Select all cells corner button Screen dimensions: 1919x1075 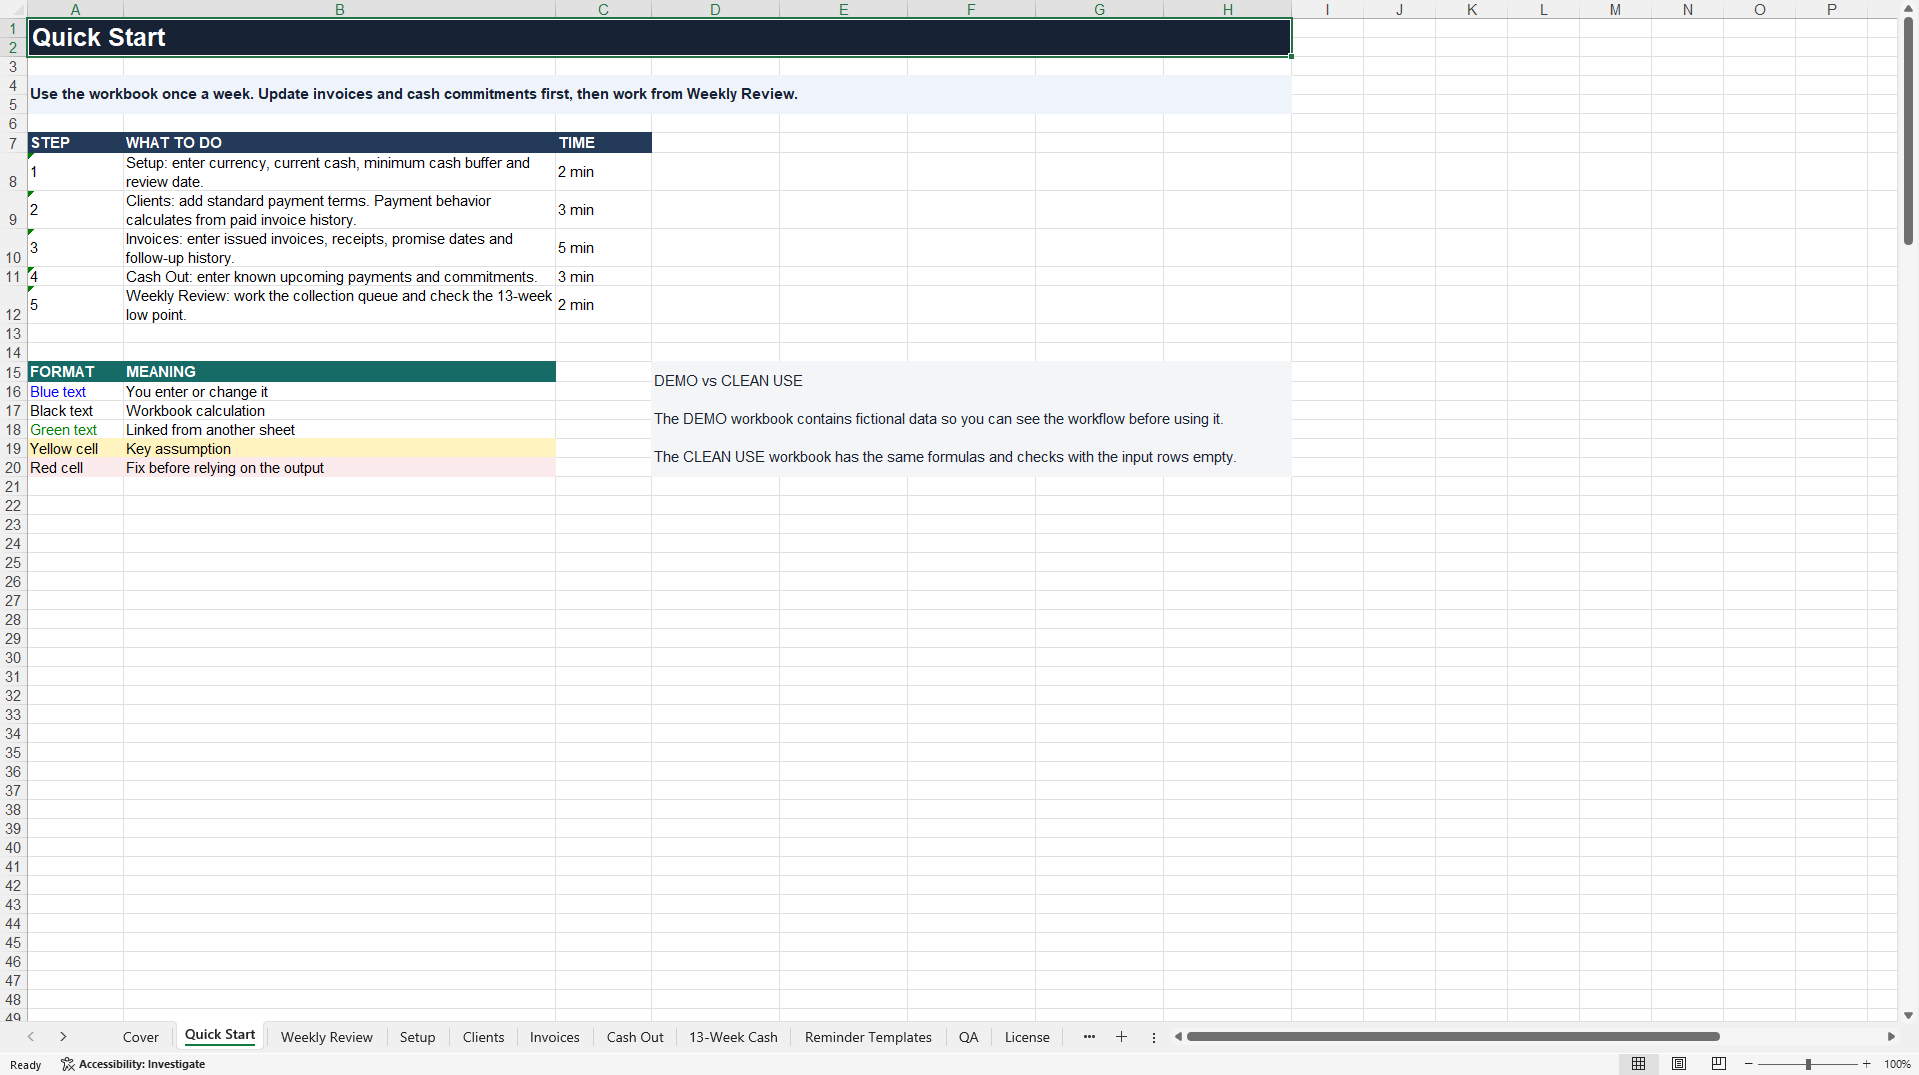point(13,9)
